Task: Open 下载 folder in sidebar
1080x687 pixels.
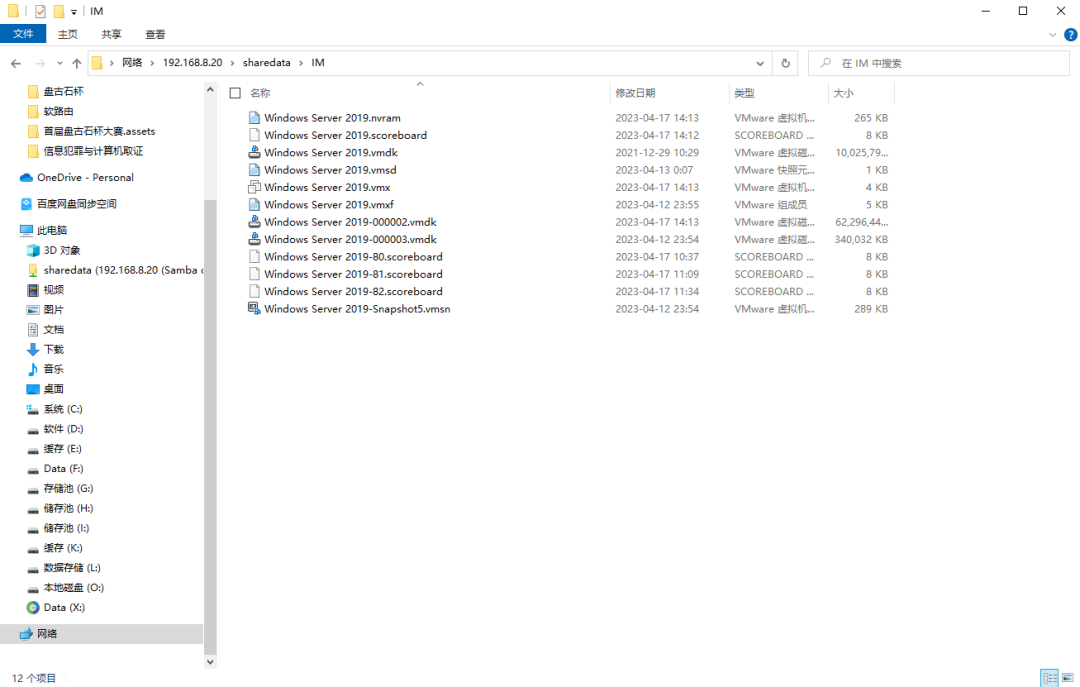Action: (x=45, y=349)
